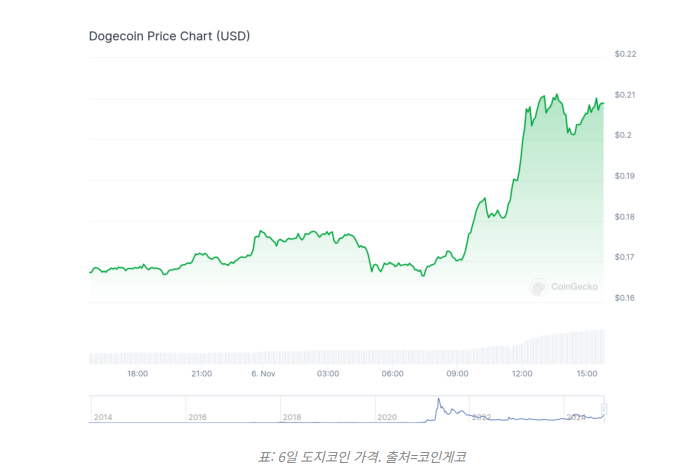Click the 2014 label in the history navigator

click(103, 416)
